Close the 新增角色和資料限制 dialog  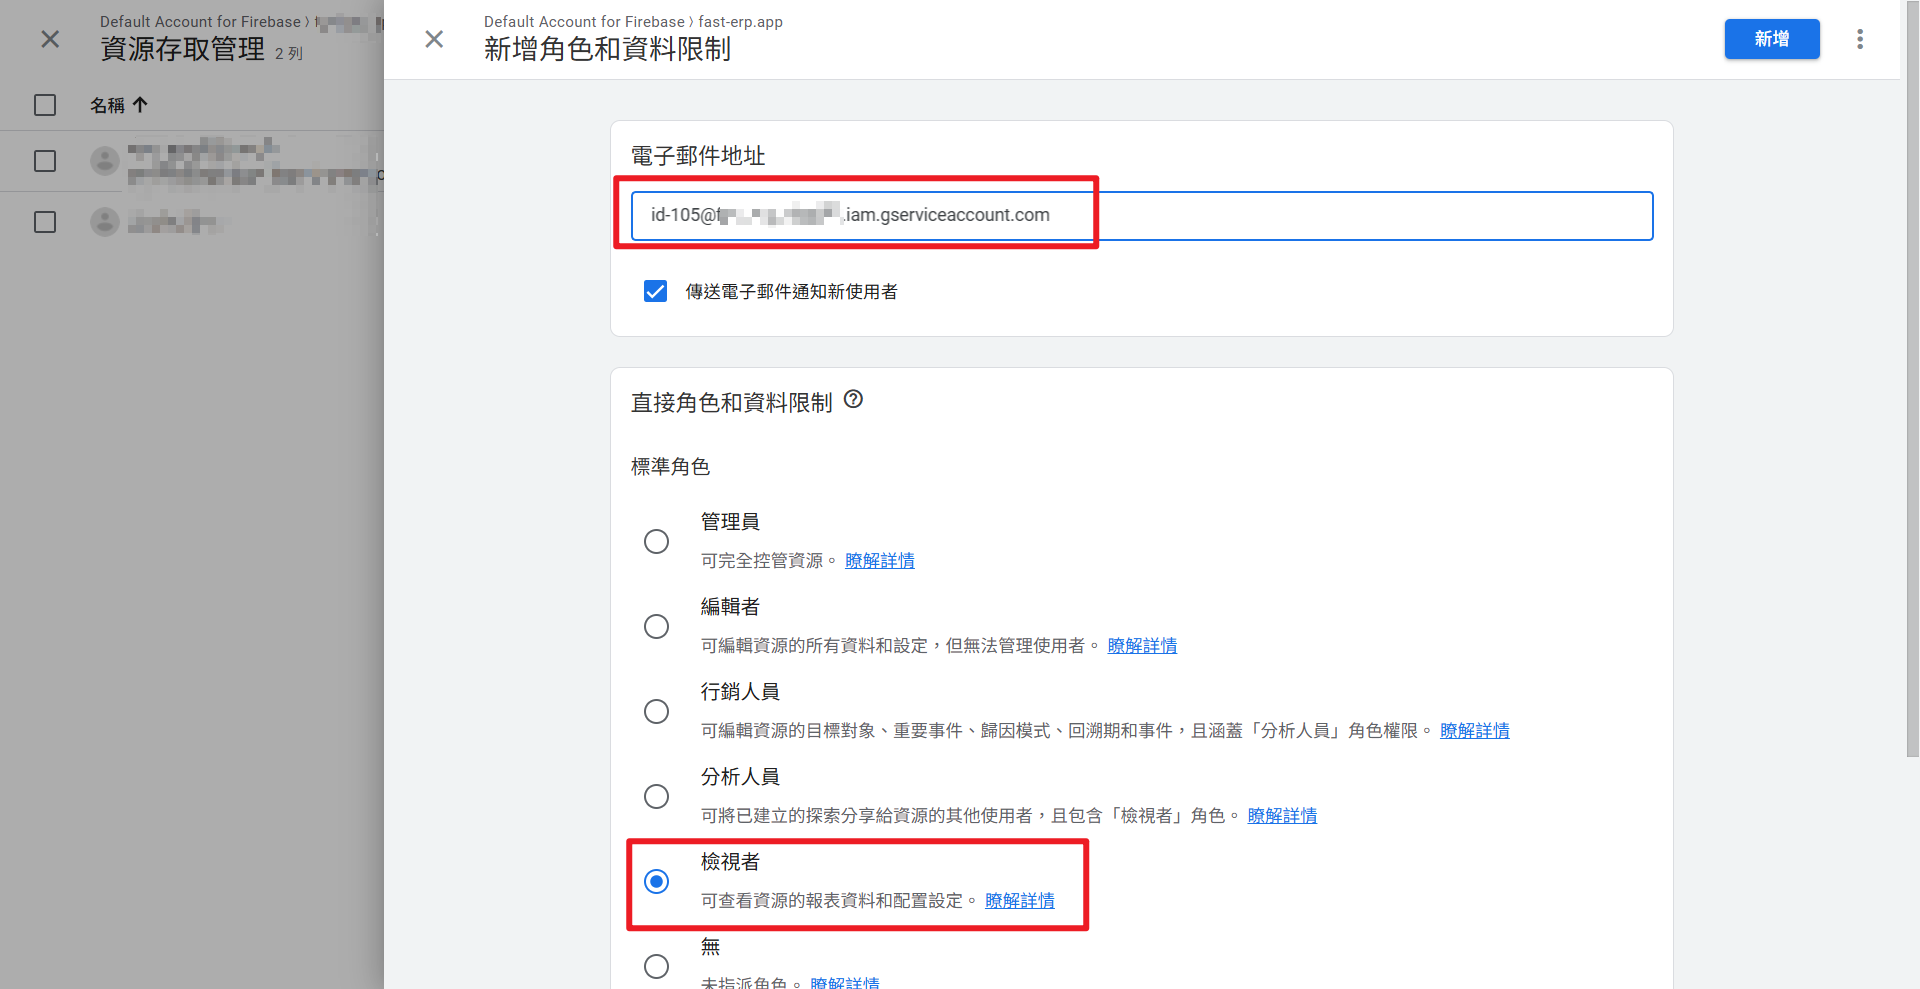pos(434,39)
